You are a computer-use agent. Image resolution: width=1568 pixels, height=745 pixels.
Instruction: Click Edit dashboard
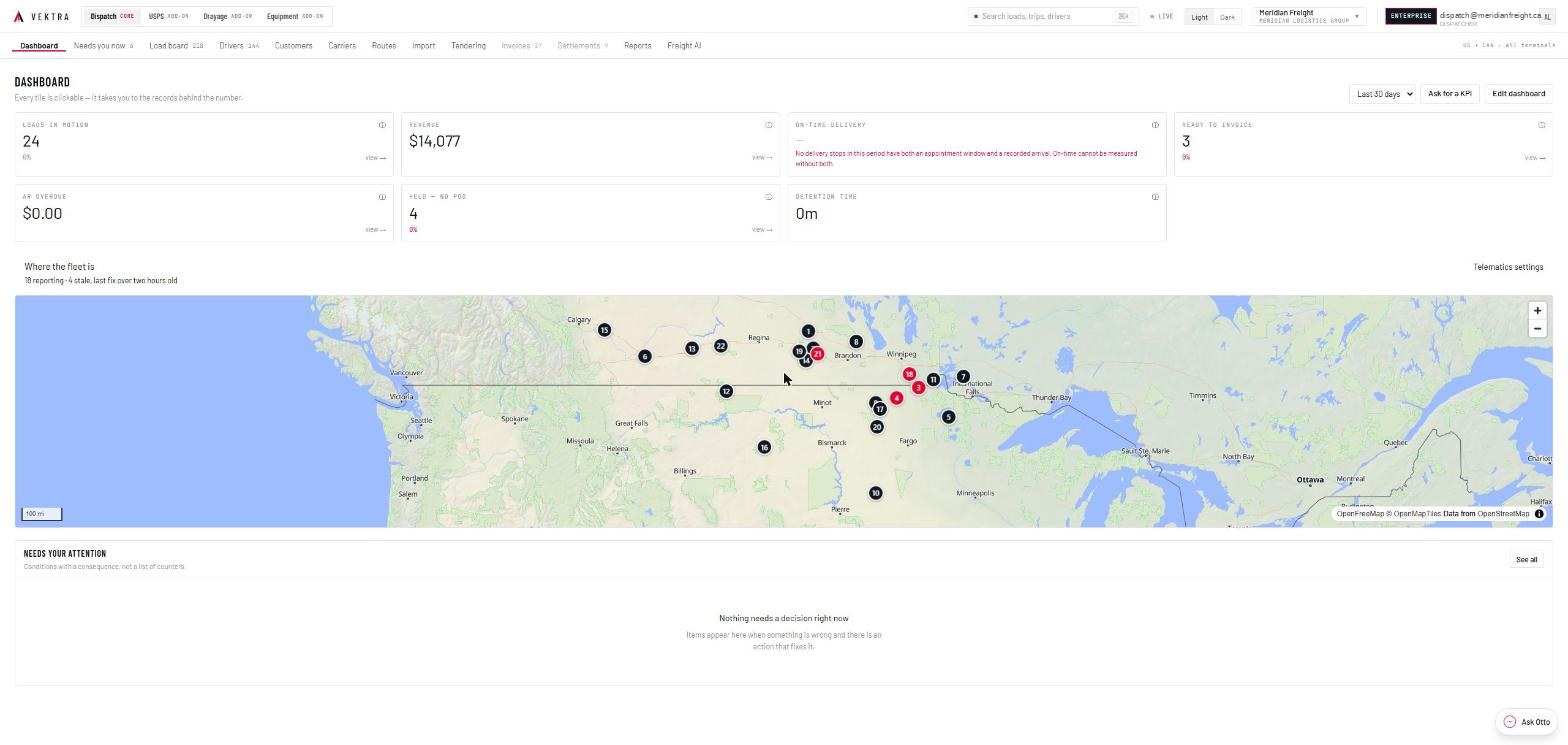[1518, 94]
